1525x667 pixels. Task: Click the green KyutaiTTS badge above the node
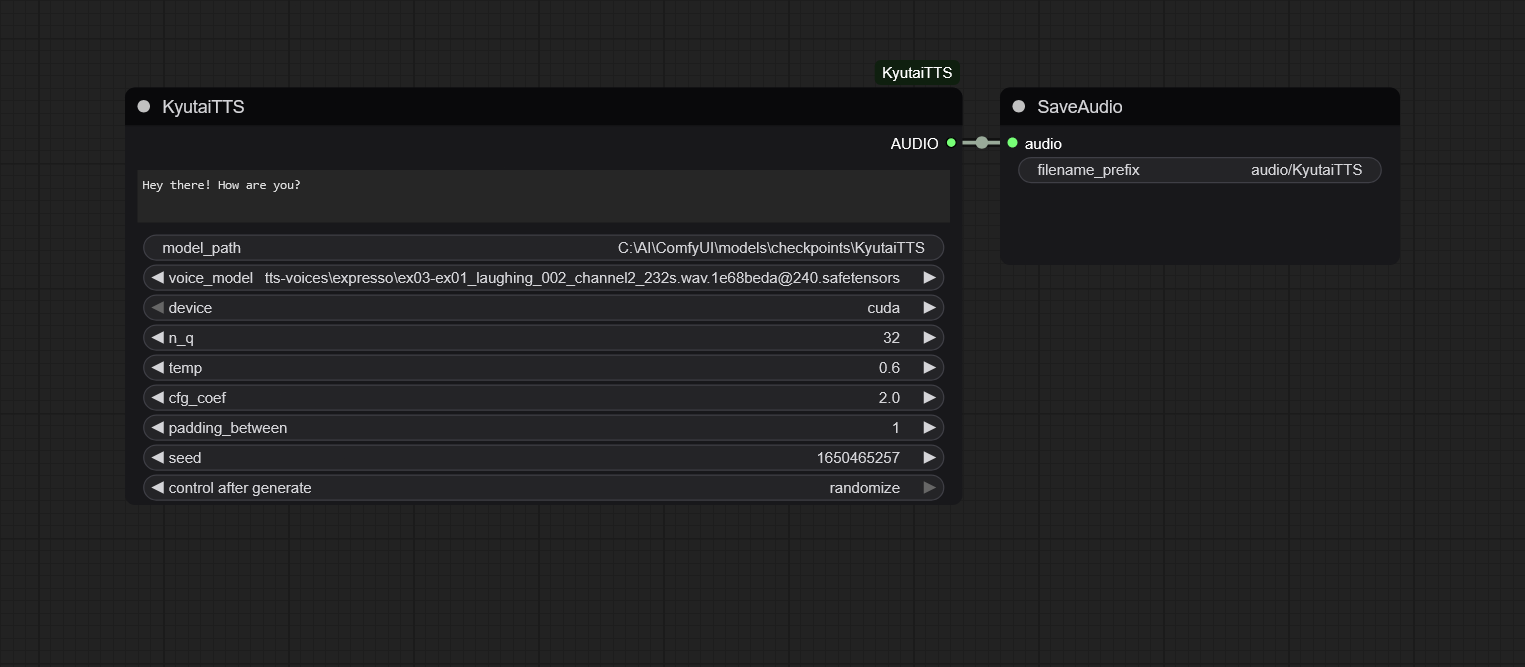(x=917, y=73)
